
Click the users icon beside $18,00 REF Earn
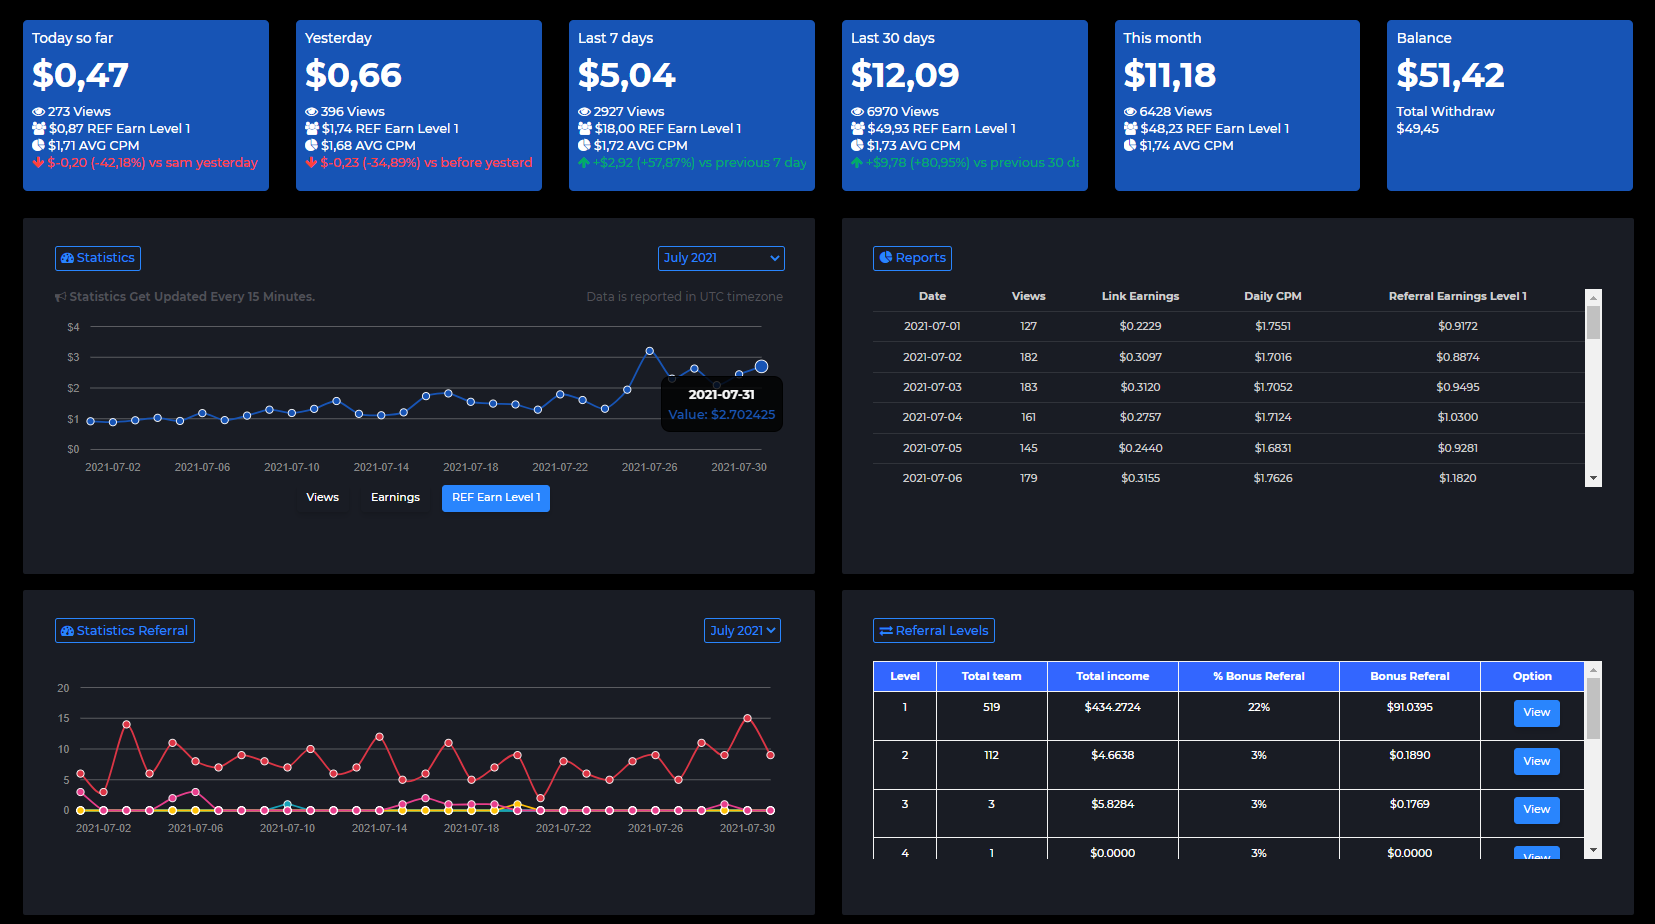(x=585, y=129)
